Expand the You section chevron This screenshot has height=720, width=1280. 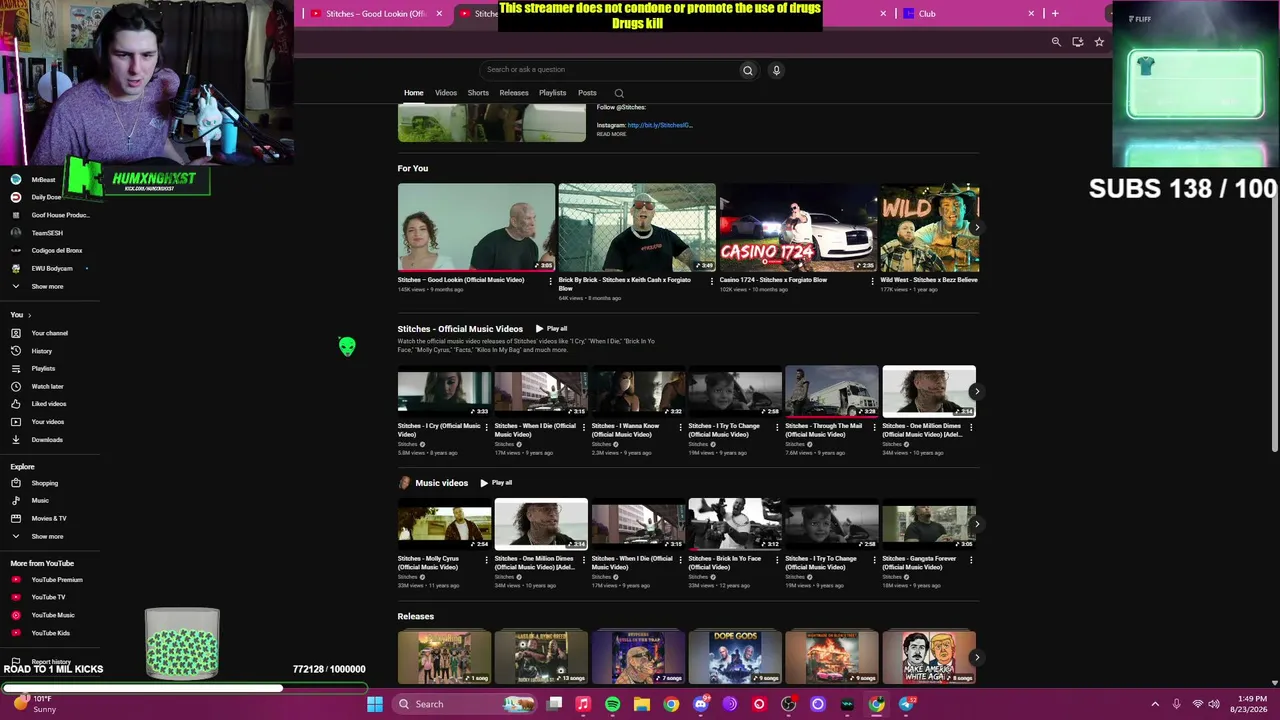(29, 315)
